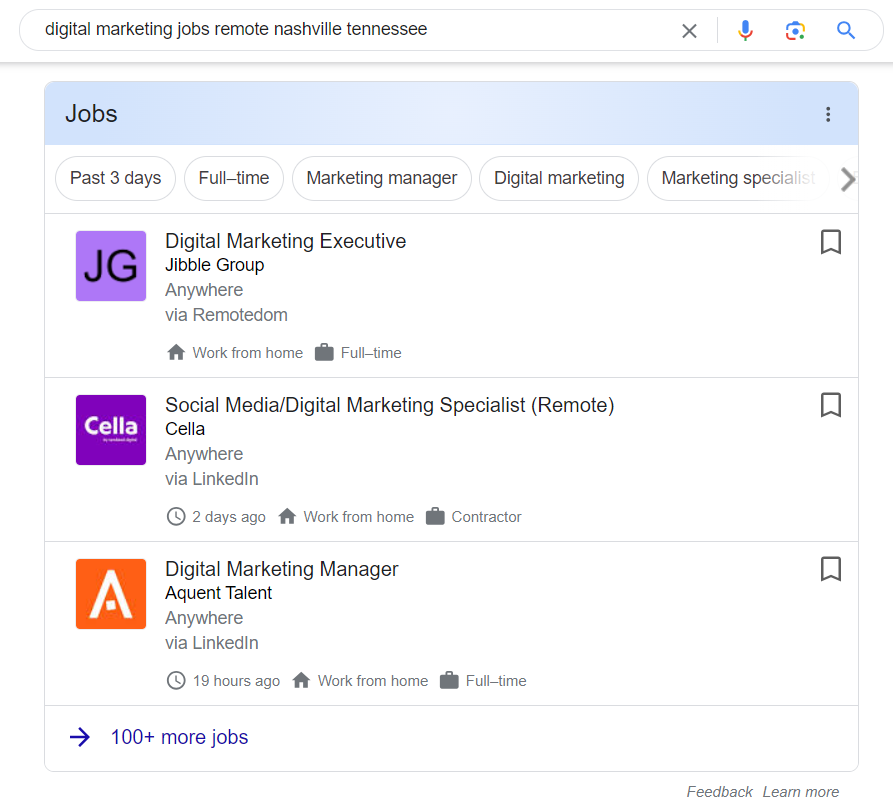Viewport: 893px width, 807px height.
Task: Click the 19 hours ago timestamp
Action: pos(236,681)
